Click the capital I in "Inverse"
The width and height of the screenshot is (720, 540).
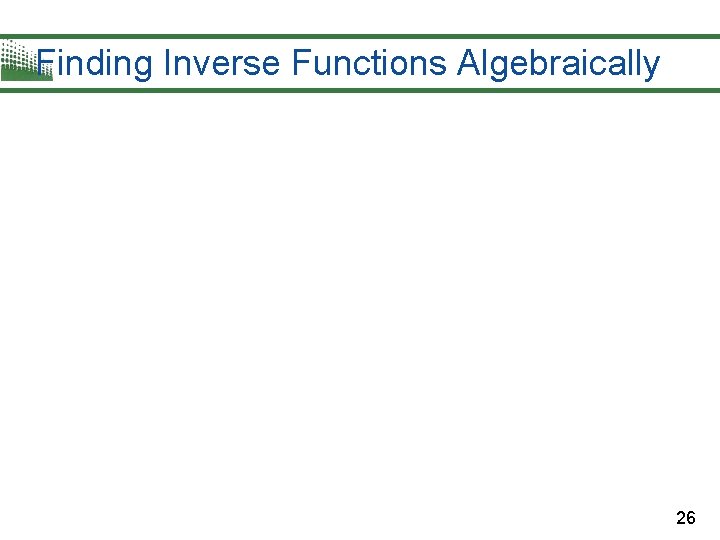[166, 64]
